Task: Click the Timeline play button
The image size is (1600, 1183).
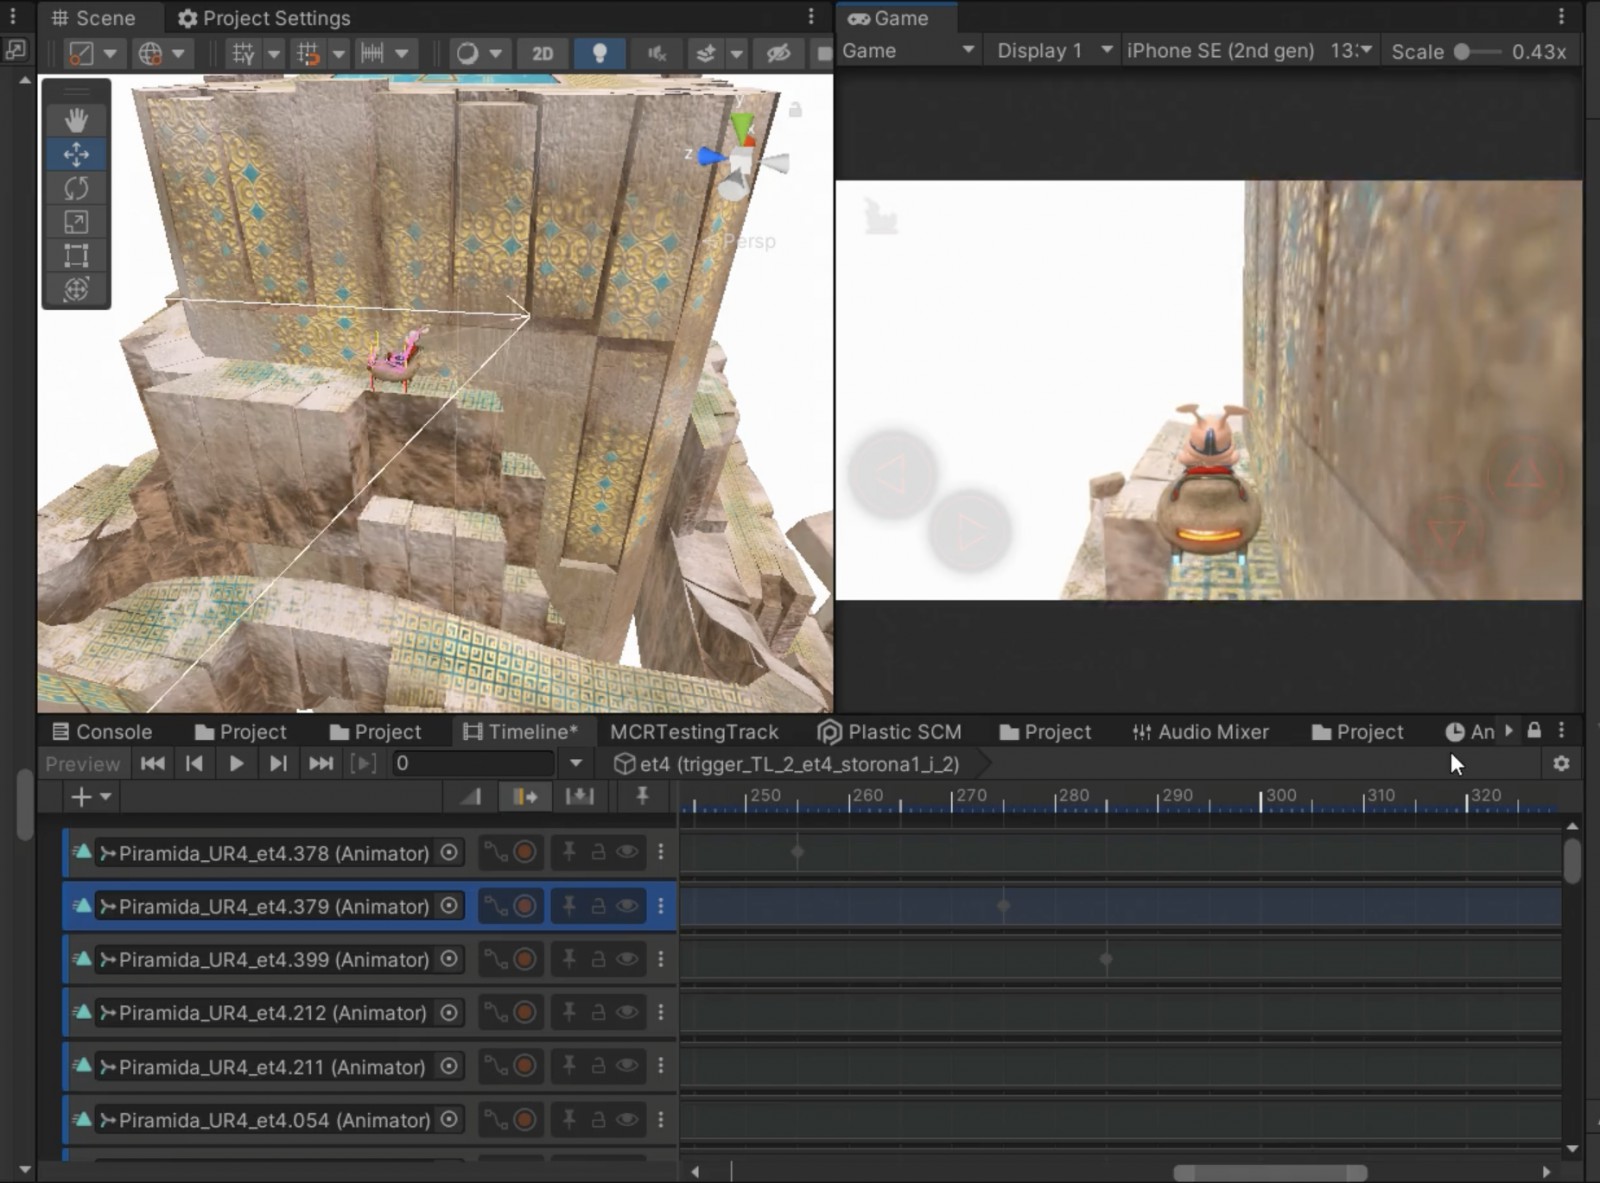Action: [236, 764]
